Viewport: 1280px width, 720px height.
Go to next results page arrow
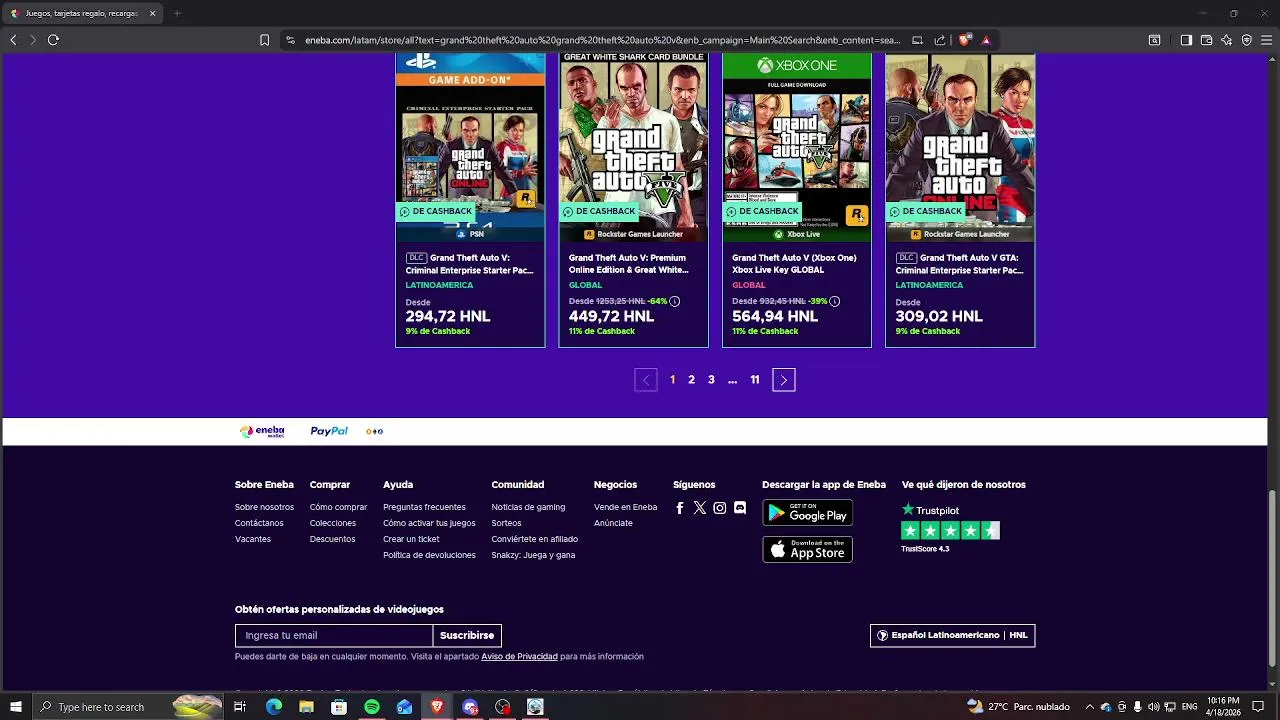coord(784,380)
